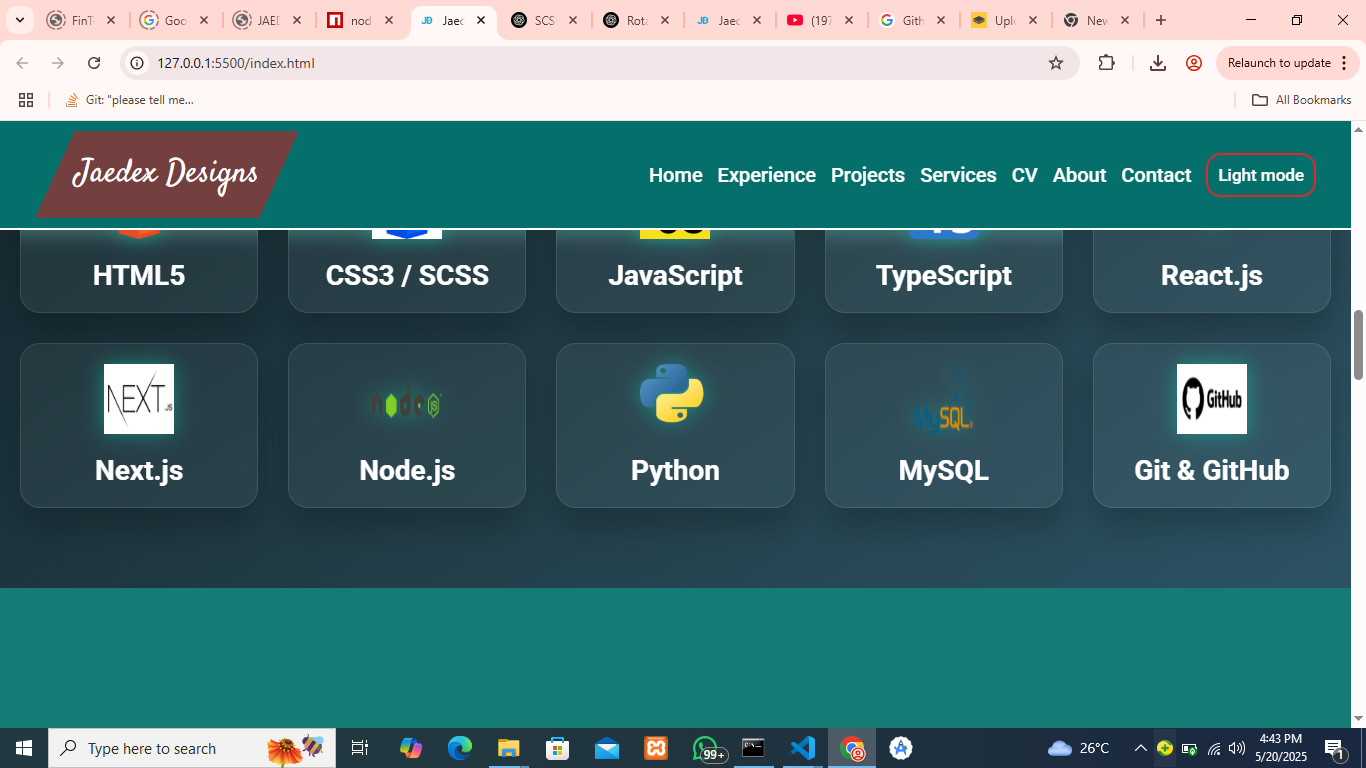View site information icon in address bar
The image size is (1366, 768).
pyautogui.click(x=138, y=63)
